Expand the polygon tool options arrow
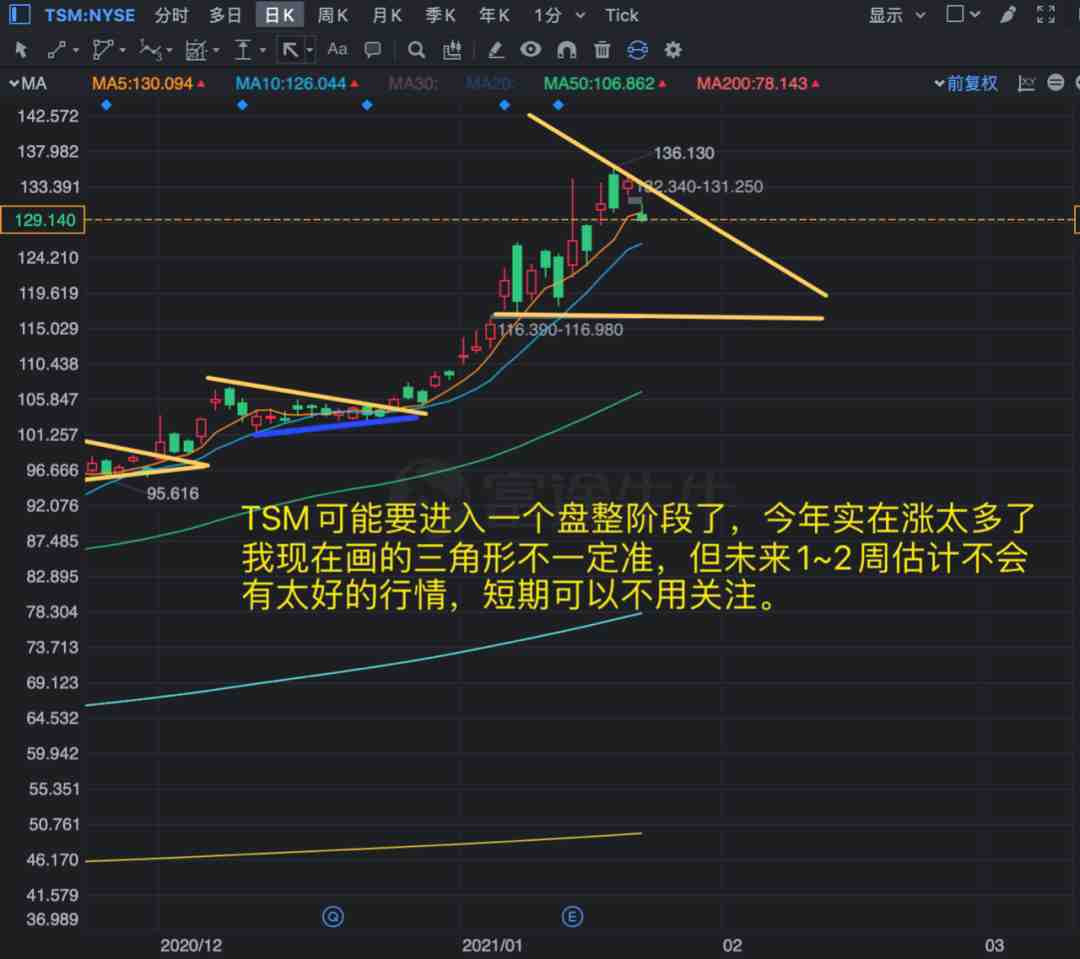Image resolution: width=1080 pixels, height=959 pixels. (x=122, y=50)
